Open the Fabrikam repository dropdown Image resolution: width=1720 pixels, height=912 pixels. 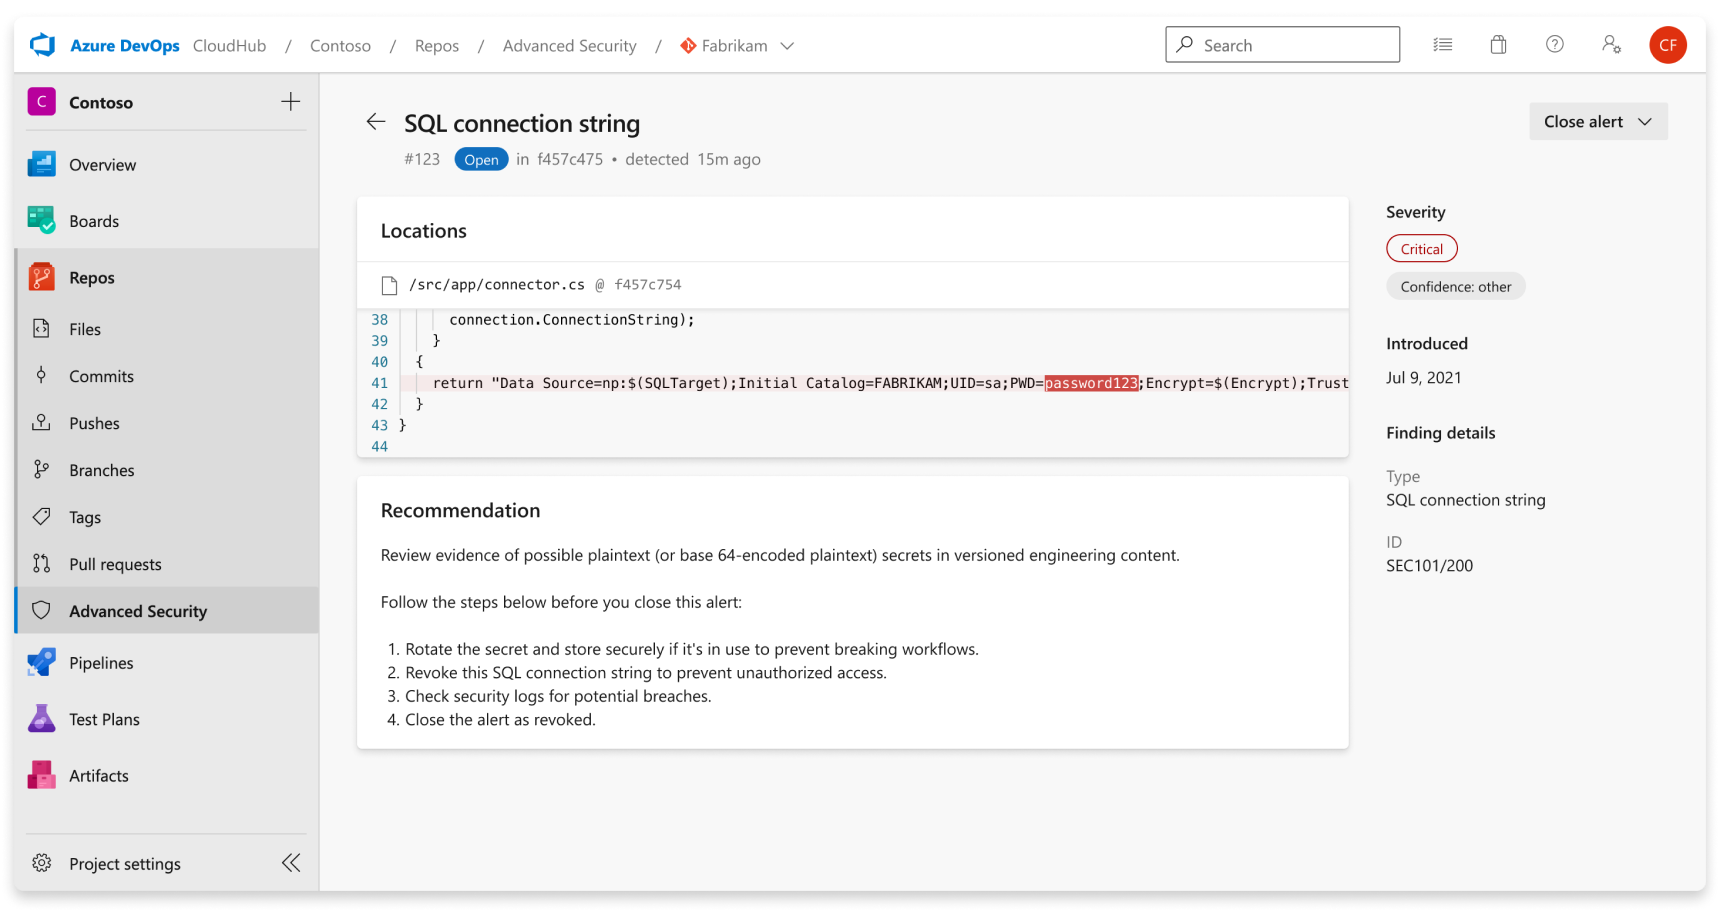(x=737, y=46)
